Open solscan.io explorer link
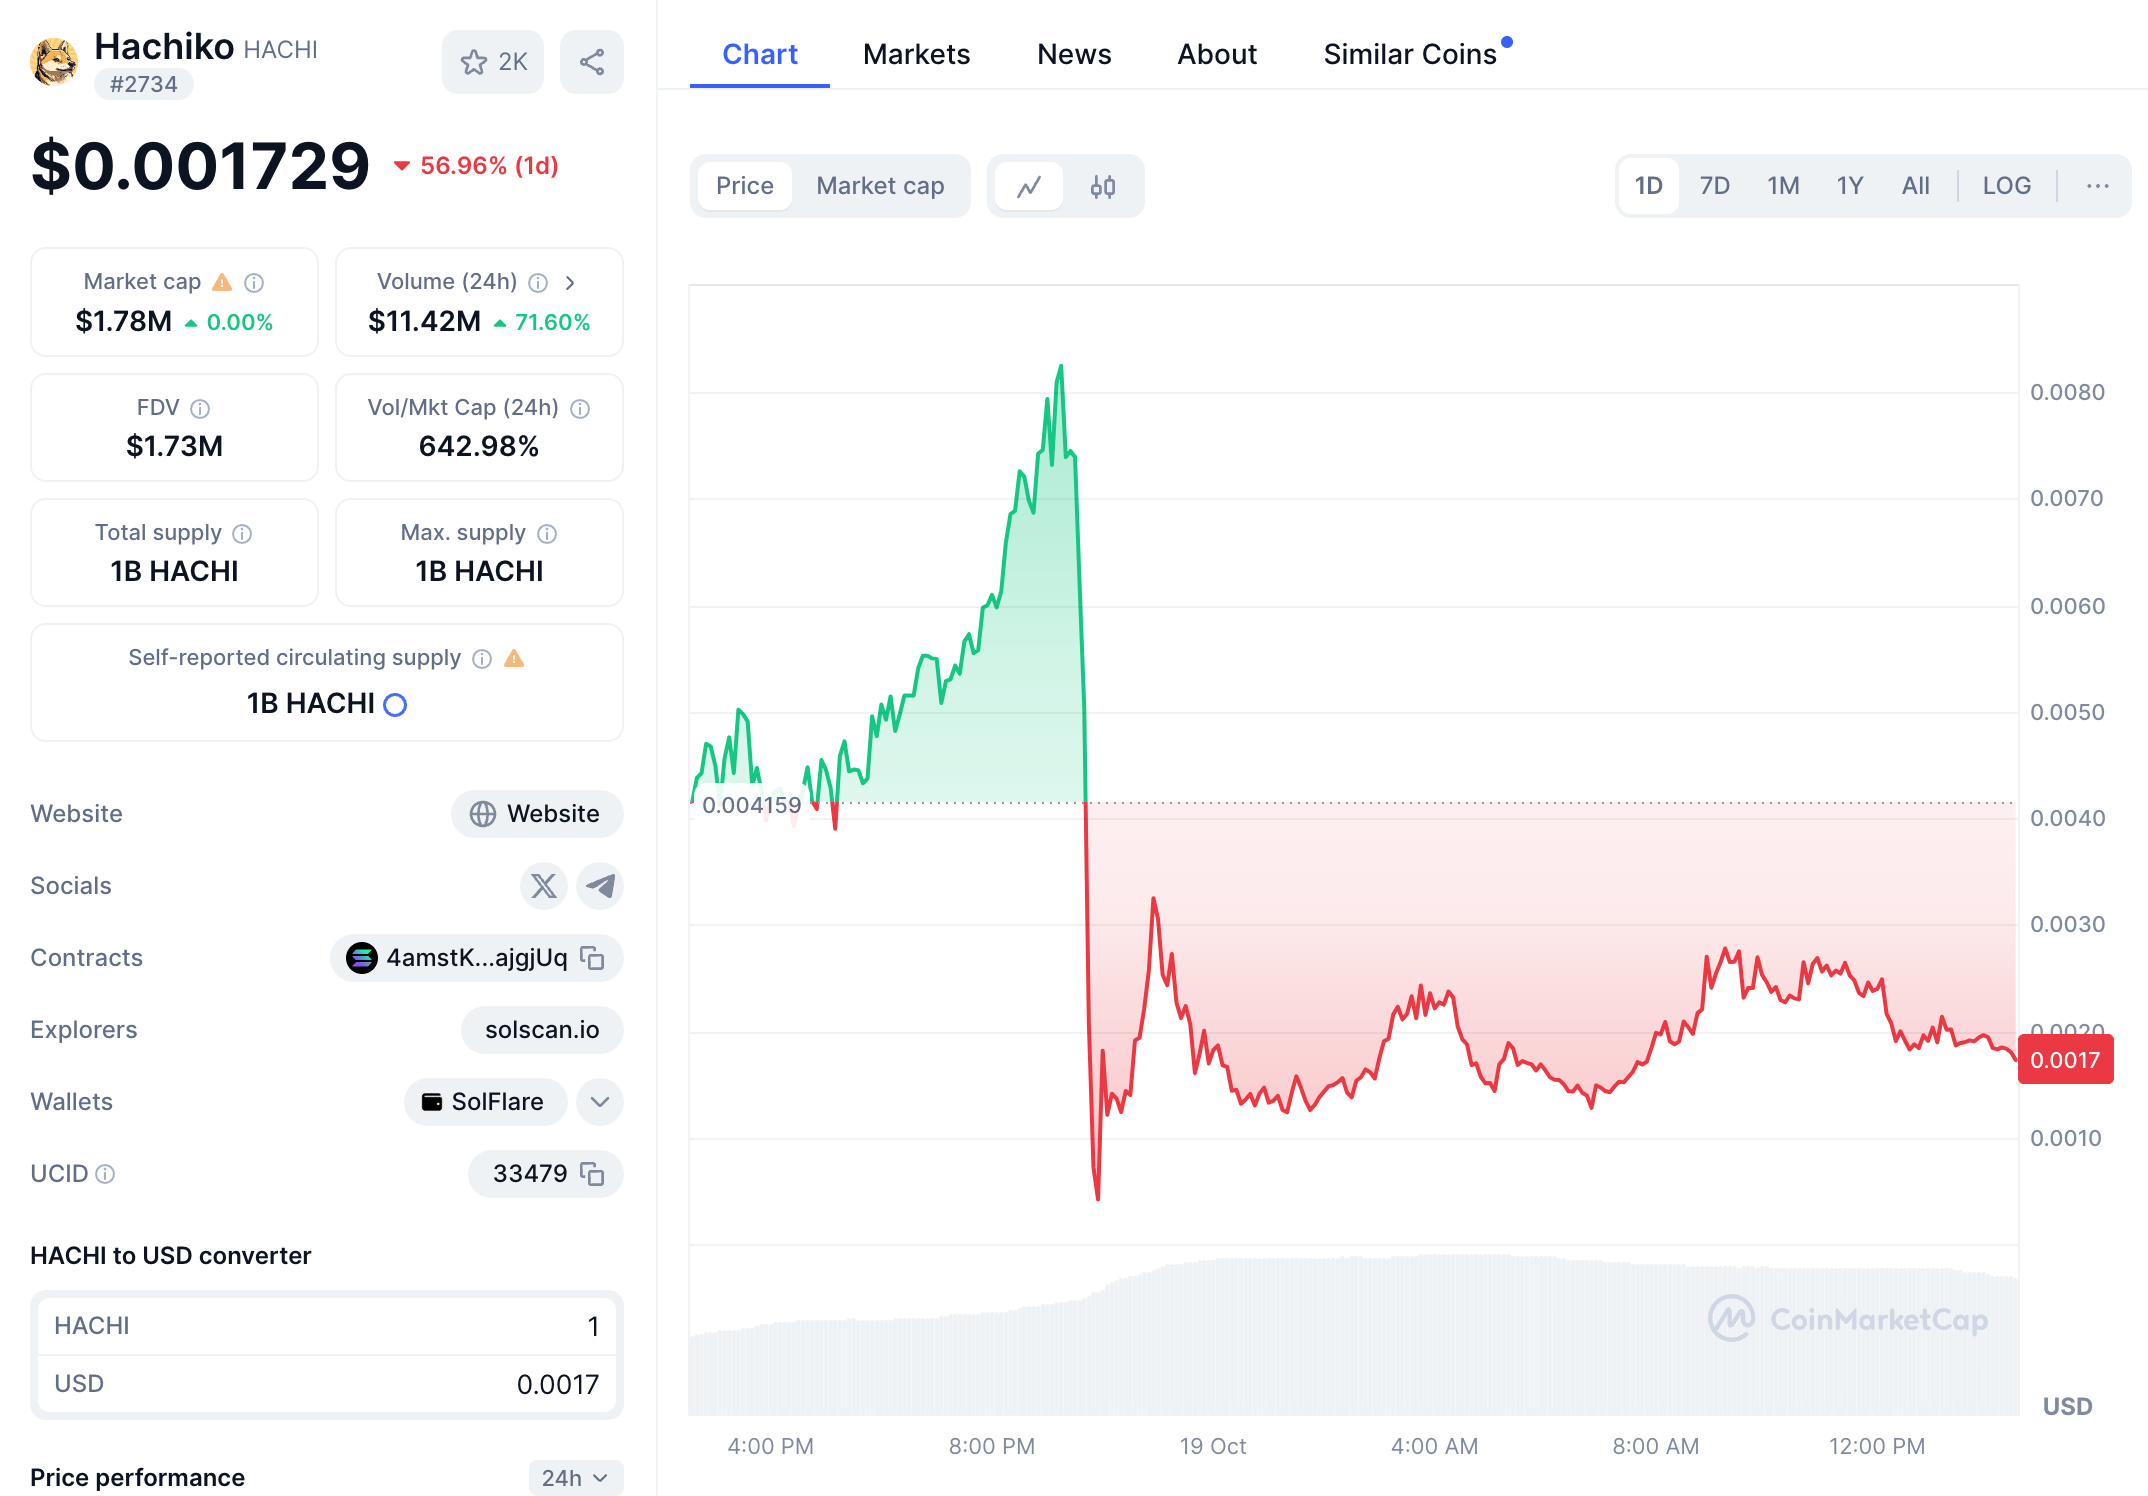This screenshot has width=2148, height=1496. [x=542, y=1030]
